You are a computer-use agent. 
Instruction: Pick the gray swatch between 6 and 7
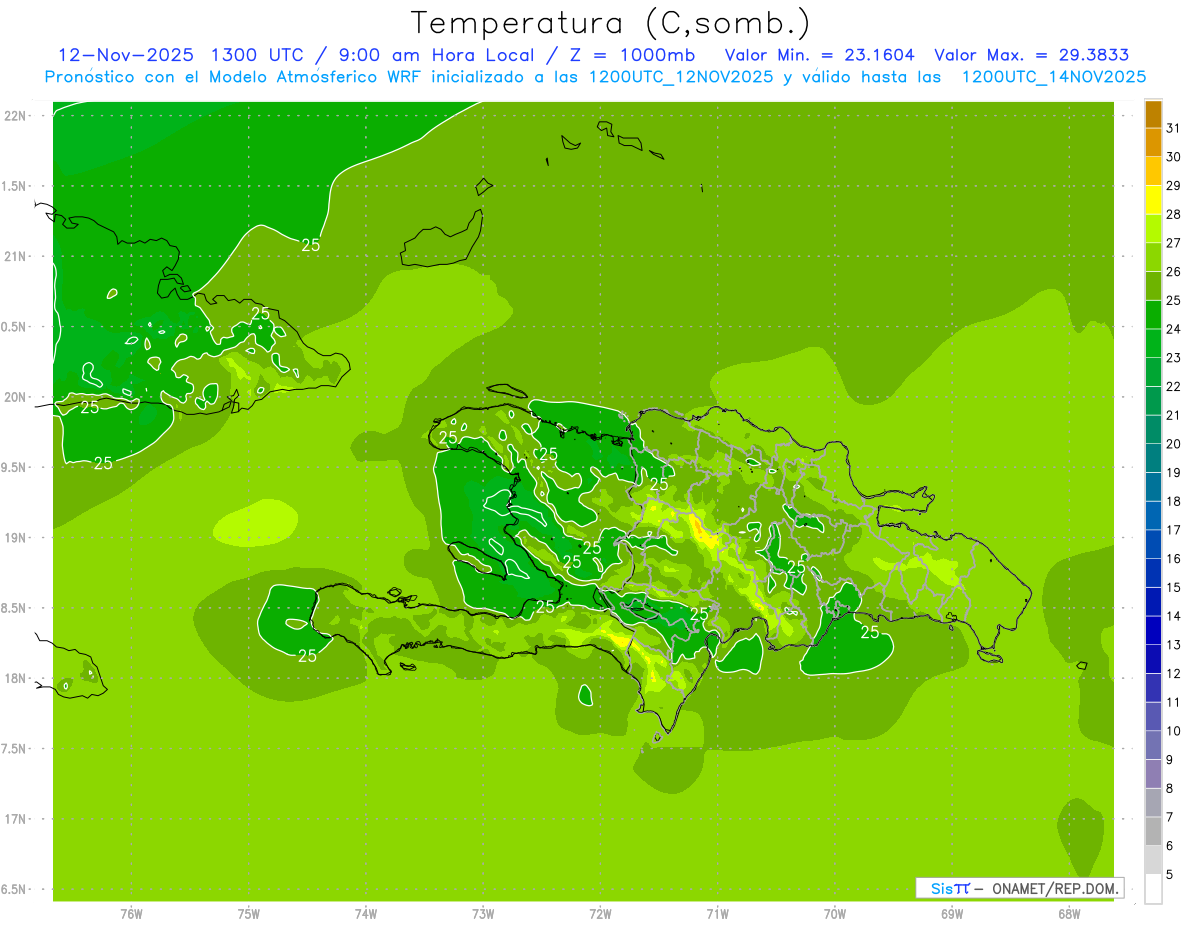1153,831
